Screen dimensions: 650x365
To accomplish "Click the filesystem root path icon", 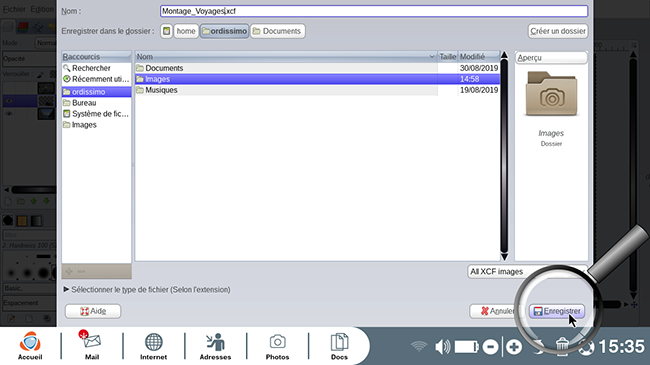I will point(166,31).
